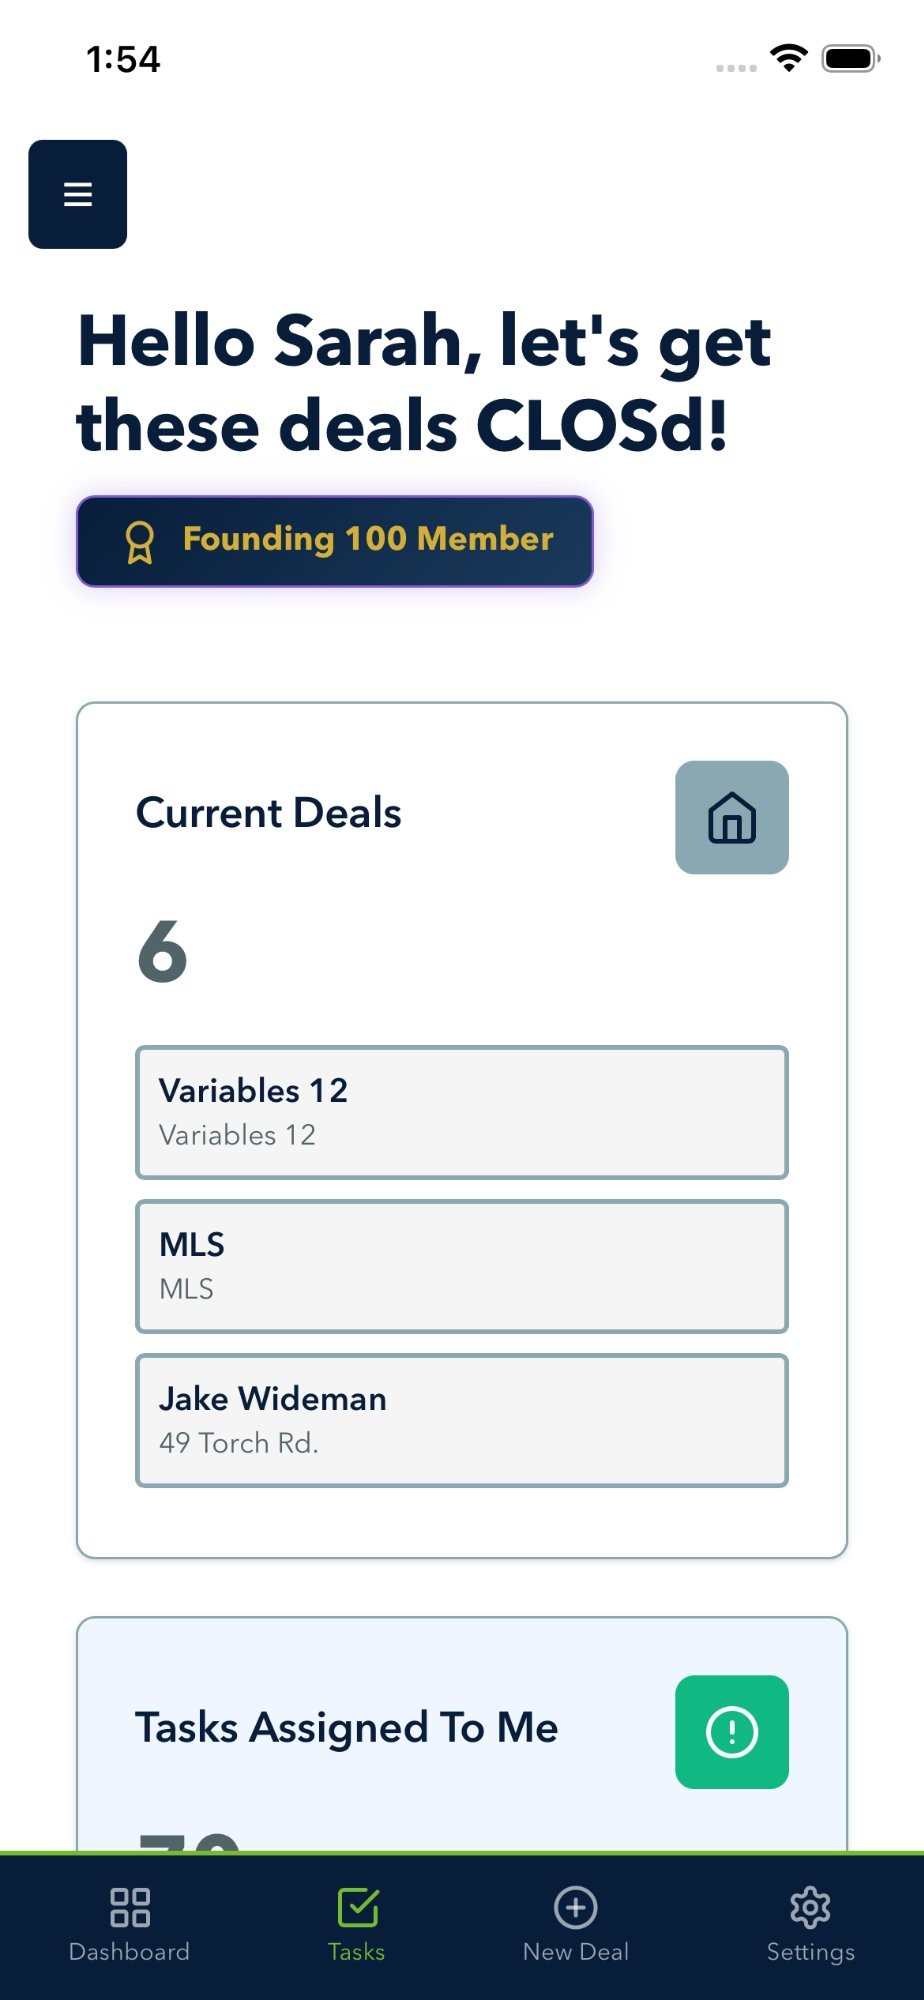Image resolution: width=924 pixels, height=2000 pixels.
Task: Go to the New Deal tab label
Action: click(x=576, y=1952)
